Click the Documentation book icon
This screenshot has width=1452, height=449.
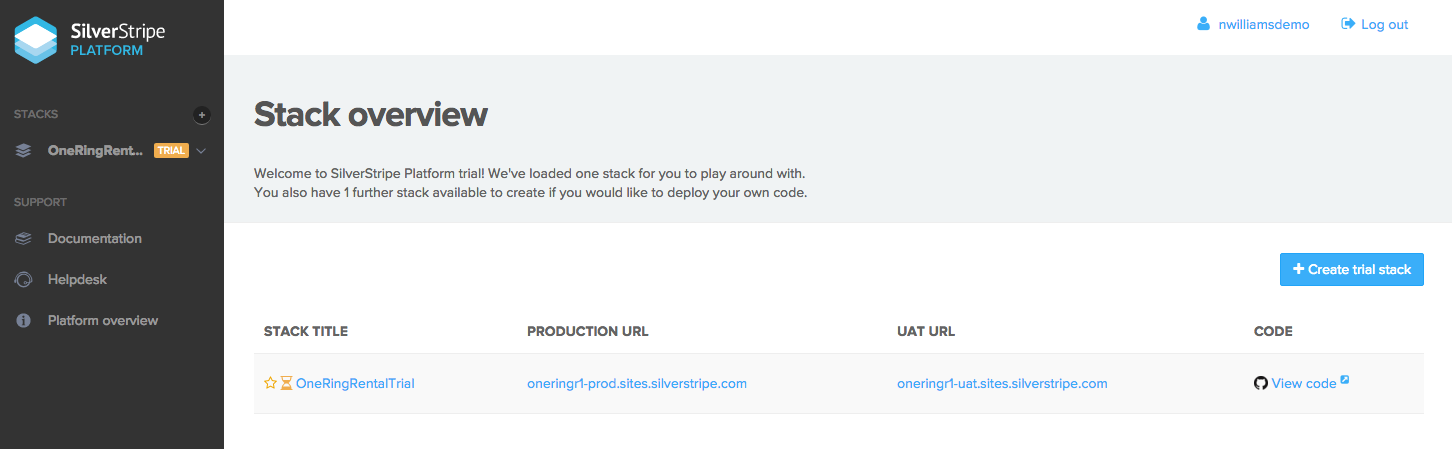23,239
